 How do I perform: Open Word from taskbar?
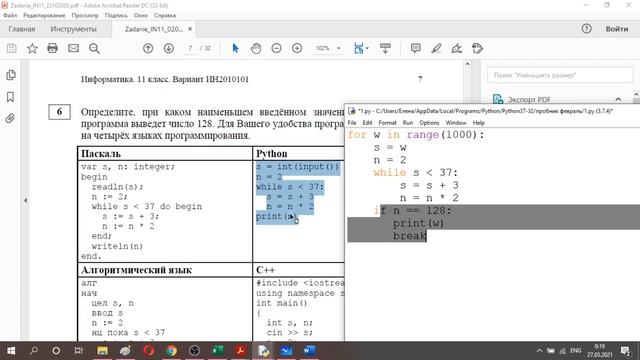click(x=309, y=351)
